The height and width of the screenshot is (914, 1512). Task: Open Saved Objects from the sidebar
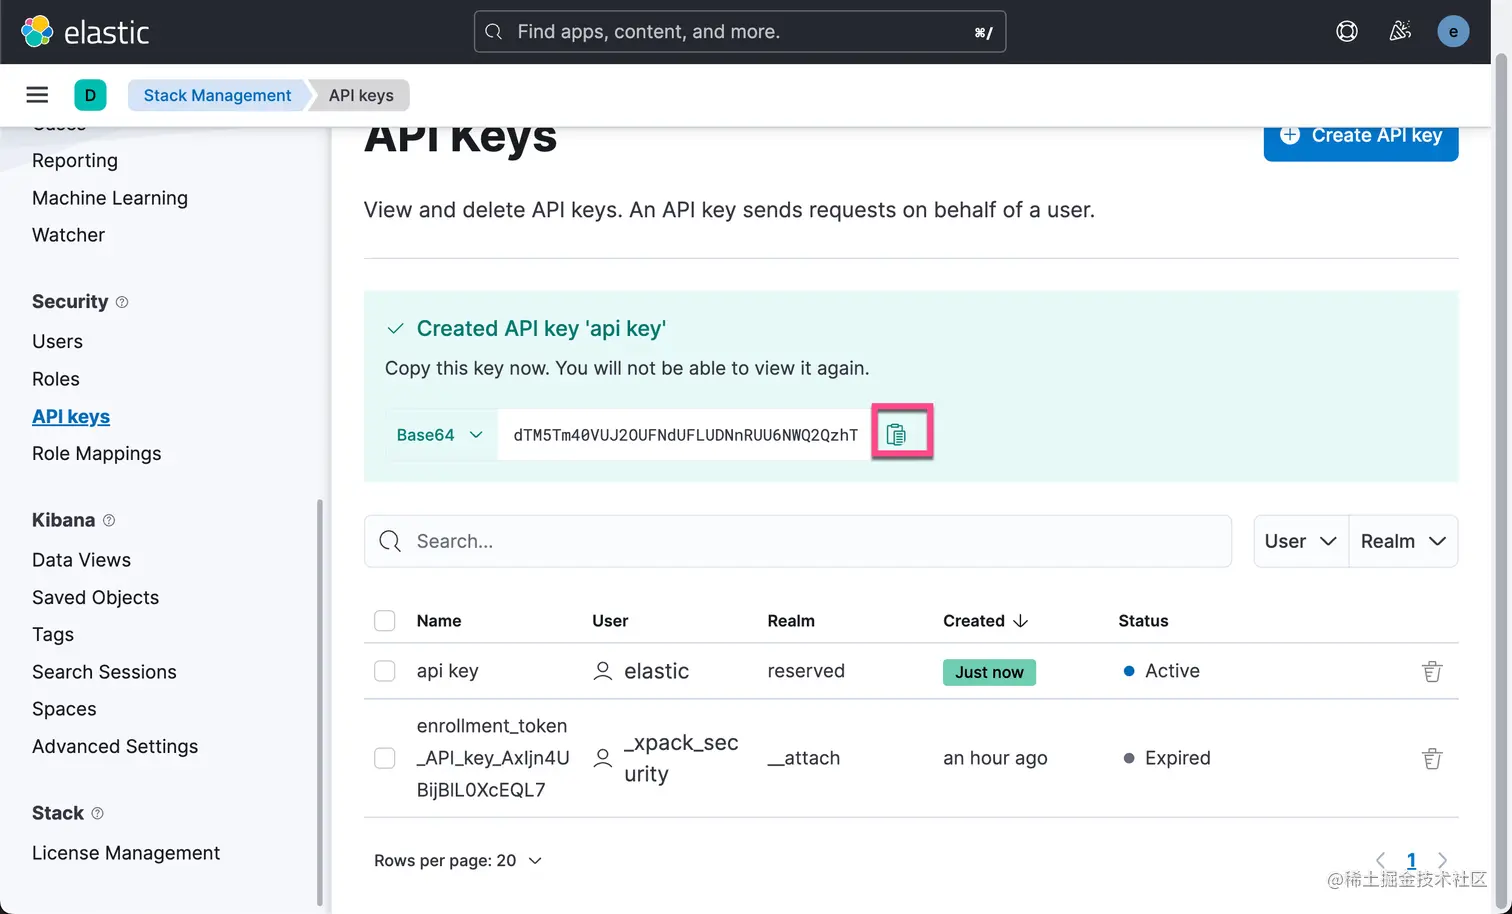95,597
